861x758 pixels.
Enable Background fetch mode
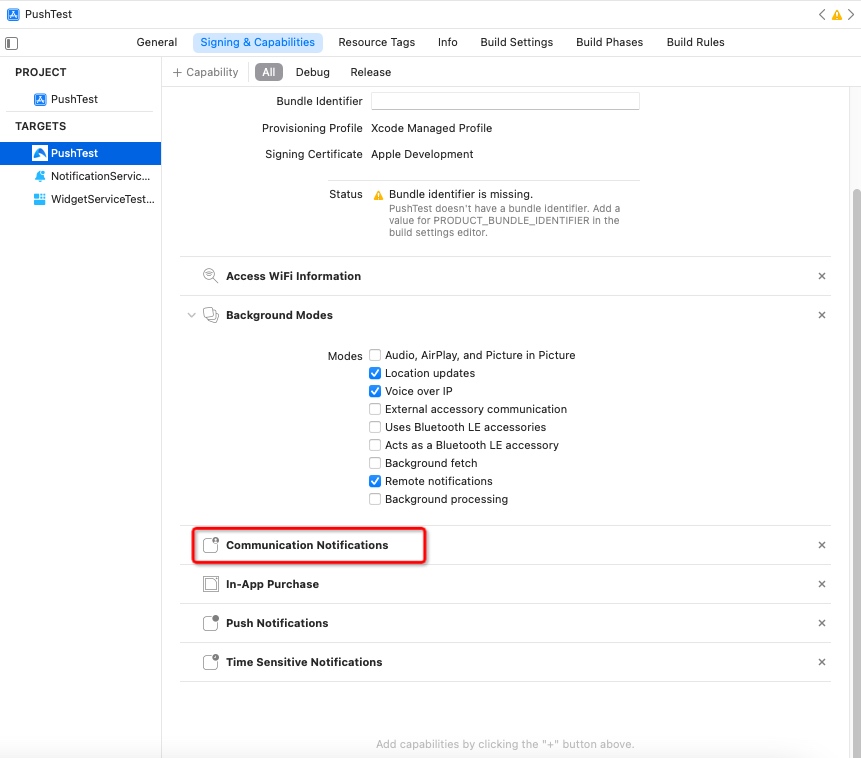click(x=375, y=463)
